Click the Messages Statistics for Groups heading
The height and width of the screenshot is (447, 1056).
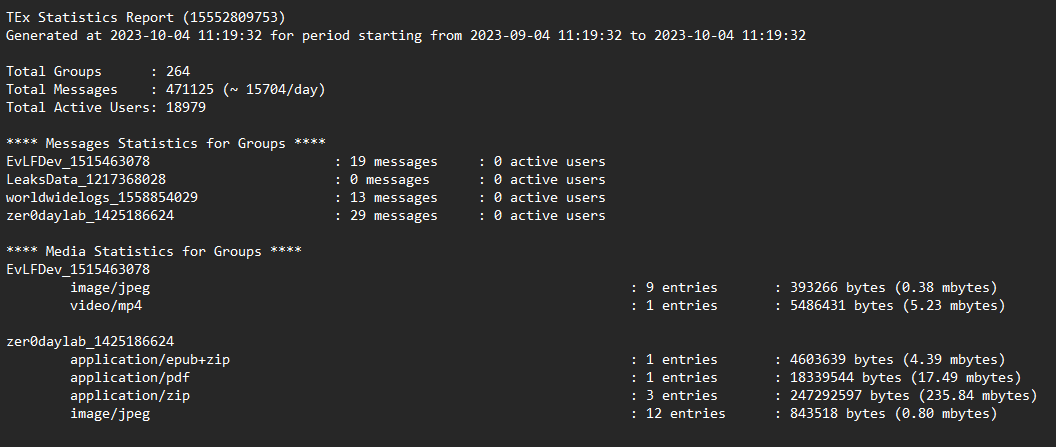(x=166, y=143)
